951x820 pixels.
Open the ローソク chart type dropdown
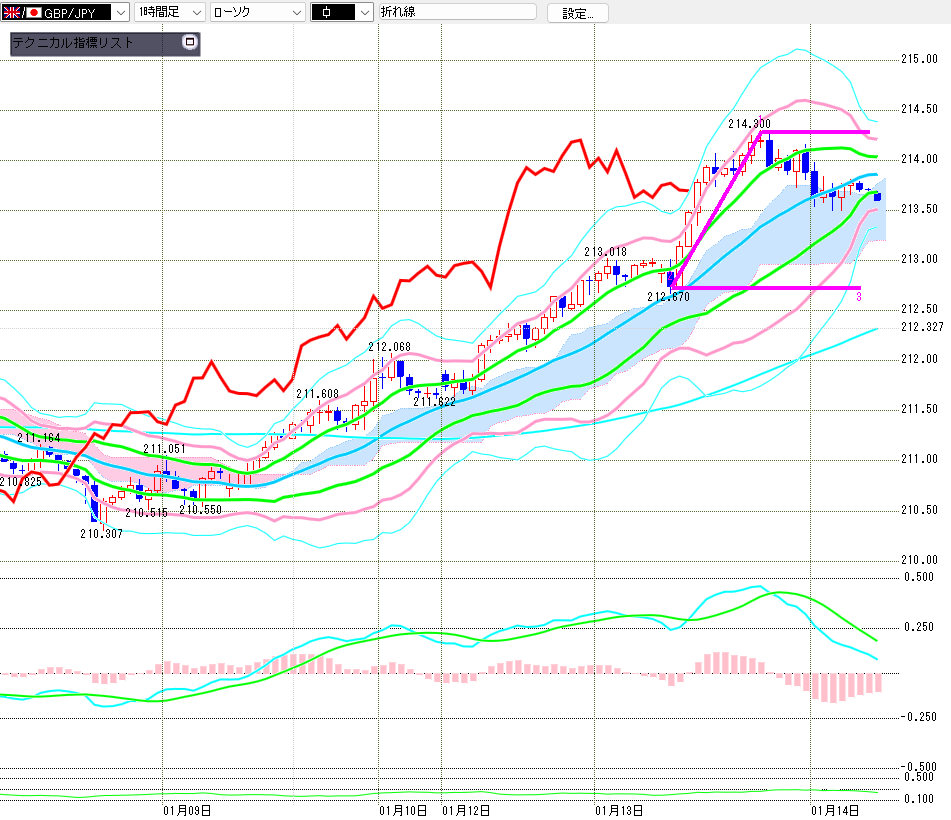[296, 13]
